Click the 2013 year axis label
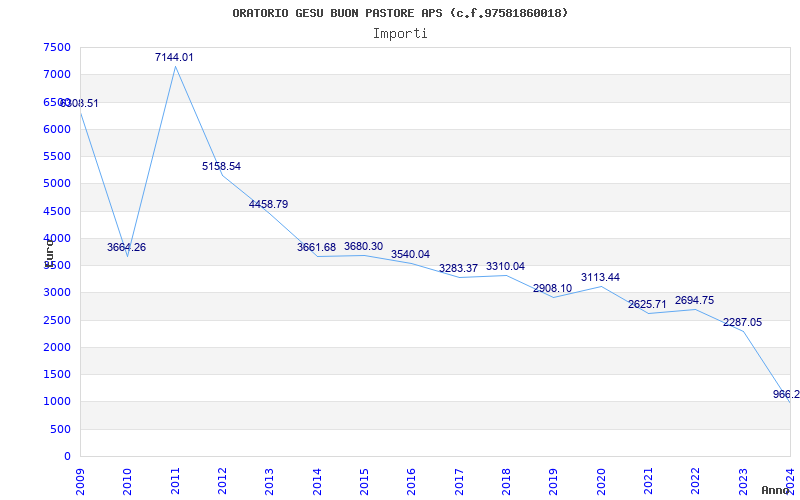800x500 pixels. tap(269, 481)
